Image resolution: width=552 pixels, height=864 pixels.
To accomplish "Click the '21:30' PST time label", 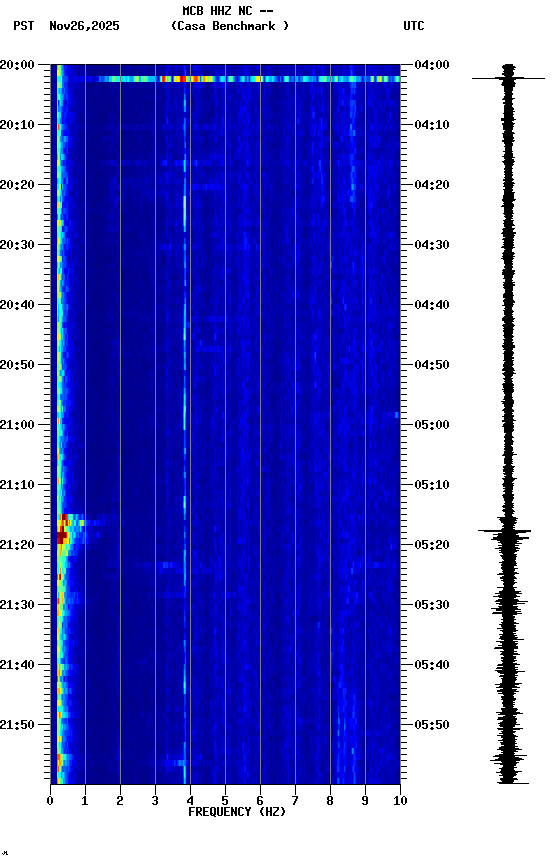I will coord(17,605).
